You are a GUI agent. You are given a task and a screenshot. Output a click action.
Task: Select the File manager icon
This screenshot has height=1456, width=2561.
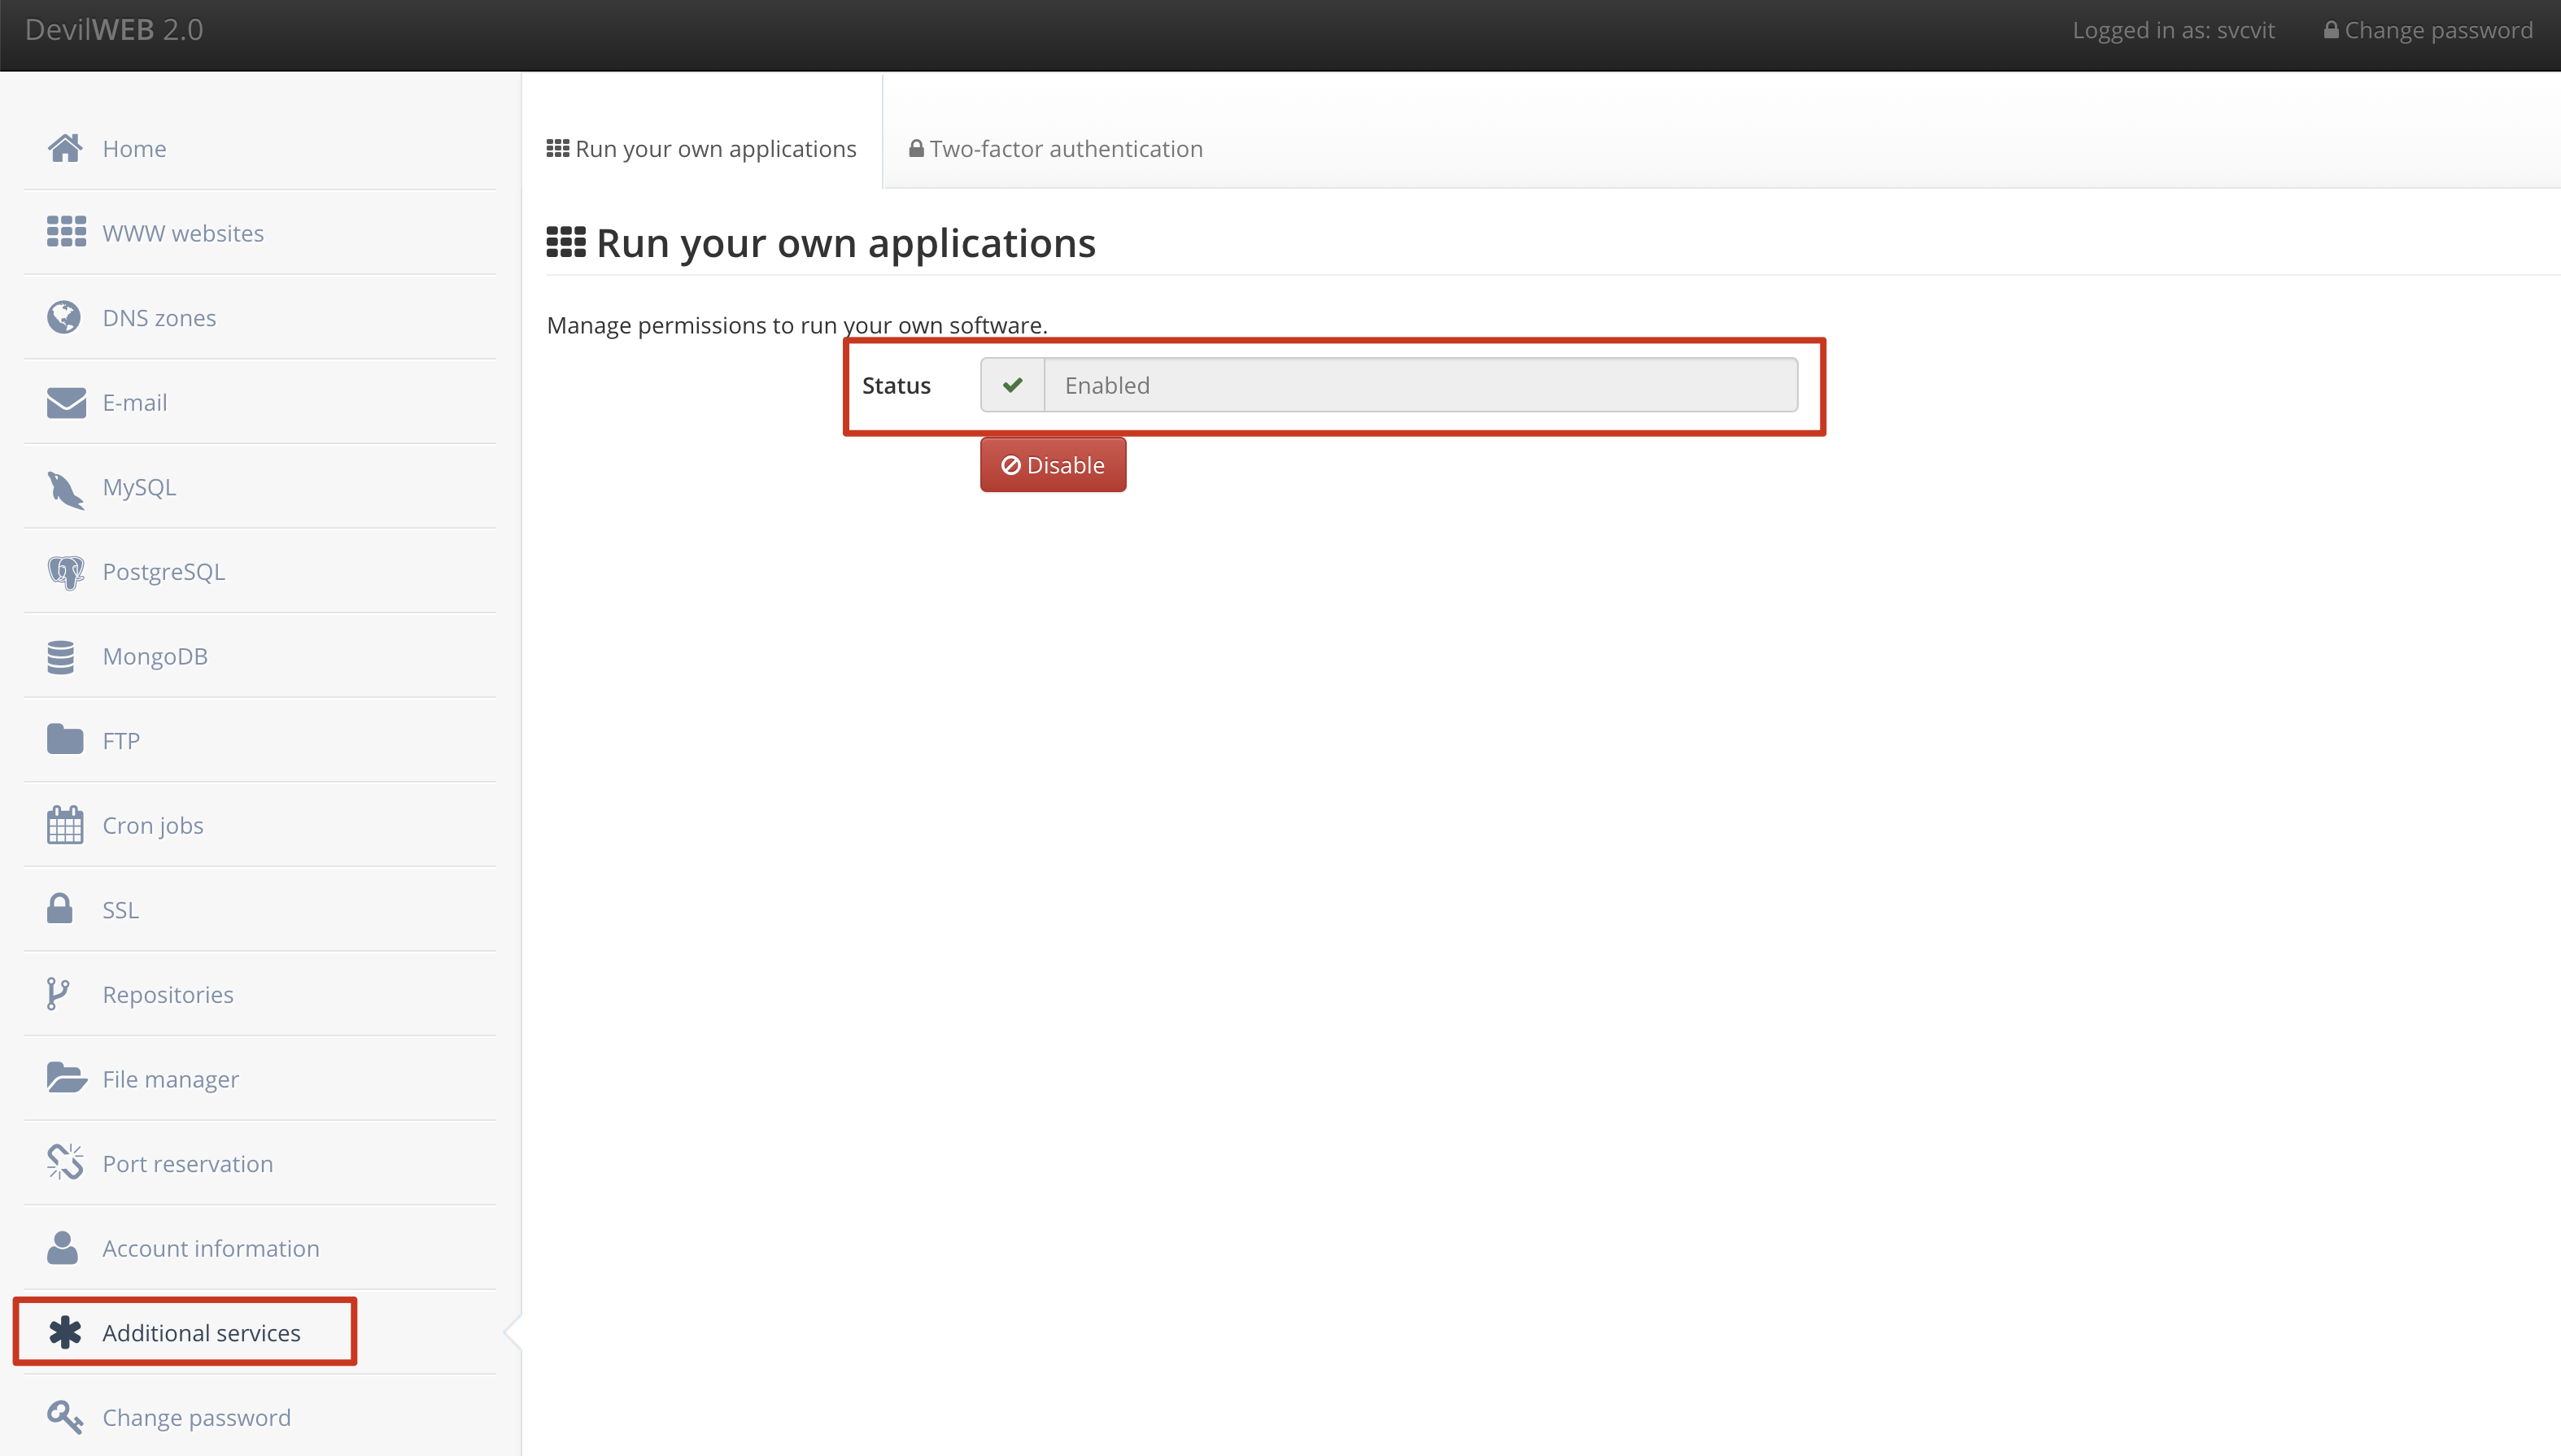tap(66, 1078)
